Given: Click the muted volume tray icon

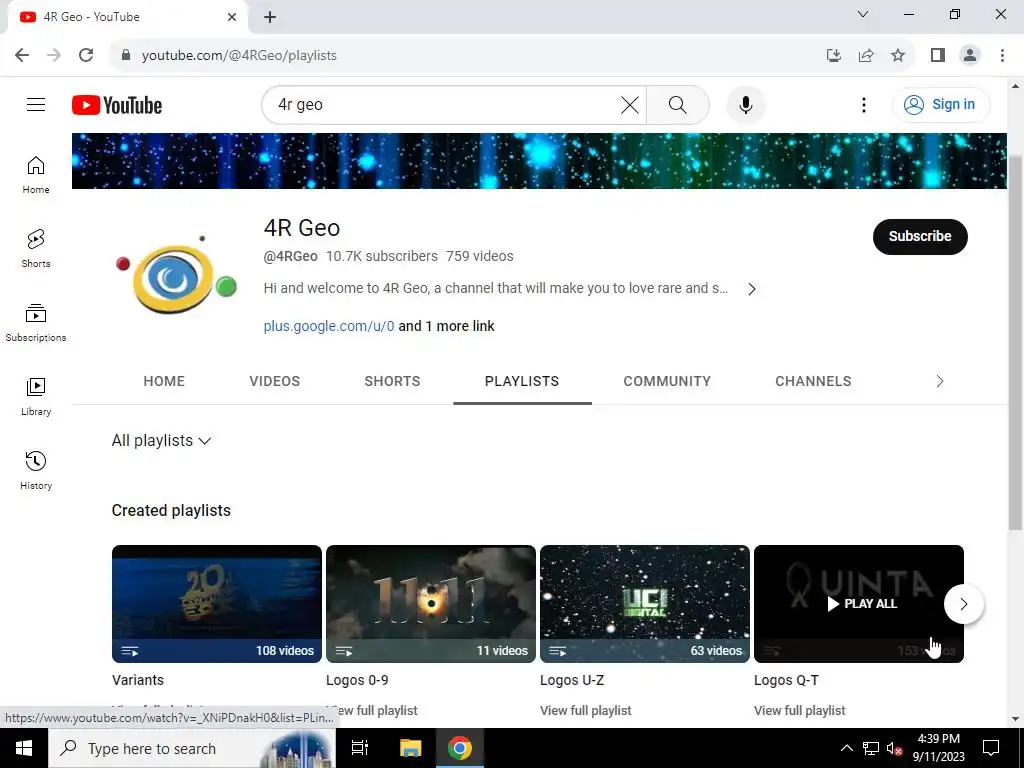Looking at the screenshot, I should [894, 748].
